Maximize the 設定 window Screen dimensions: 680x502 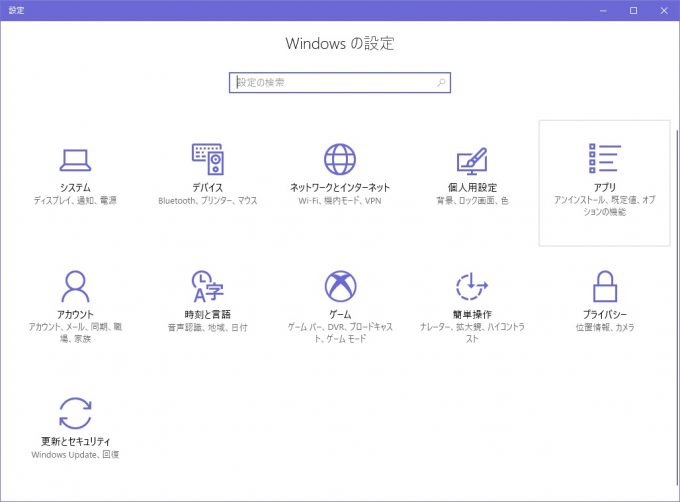(x=634, y=10)
